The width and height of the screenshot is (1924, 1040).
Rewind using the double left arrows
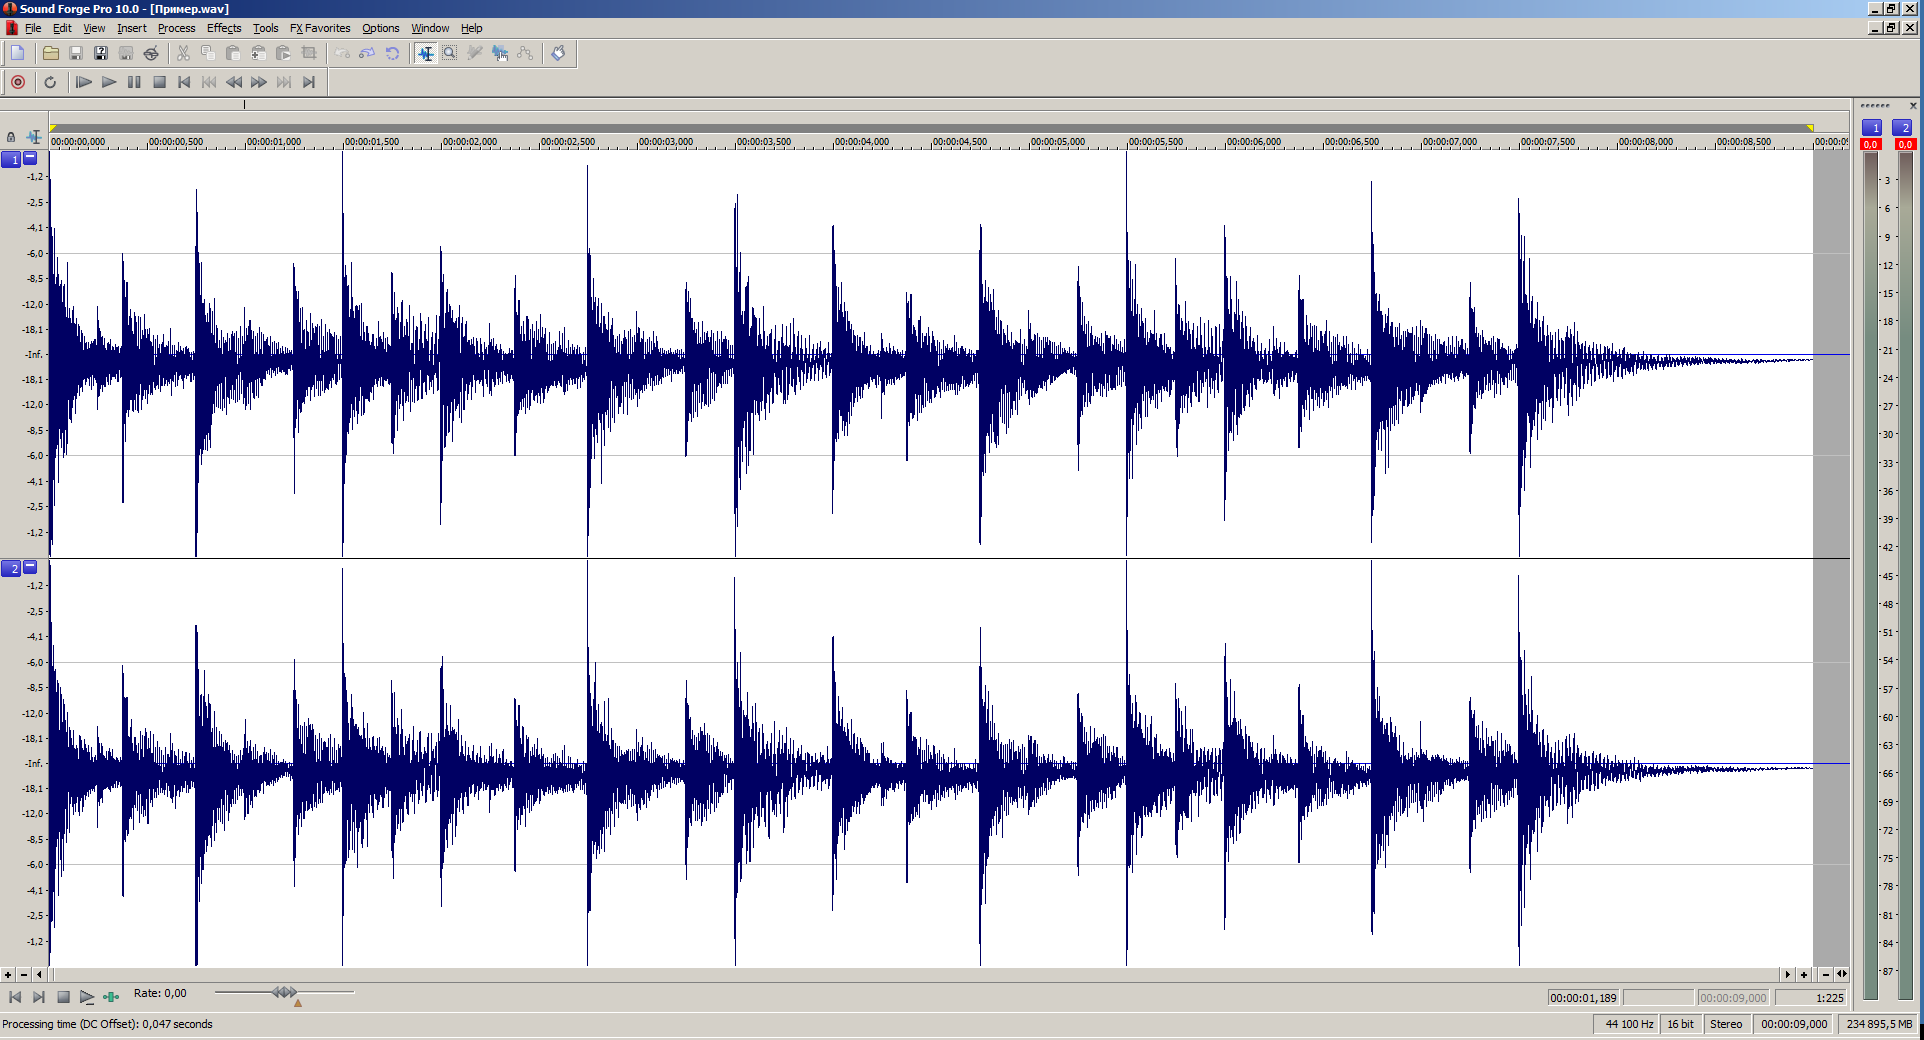(x=234, y=82)
